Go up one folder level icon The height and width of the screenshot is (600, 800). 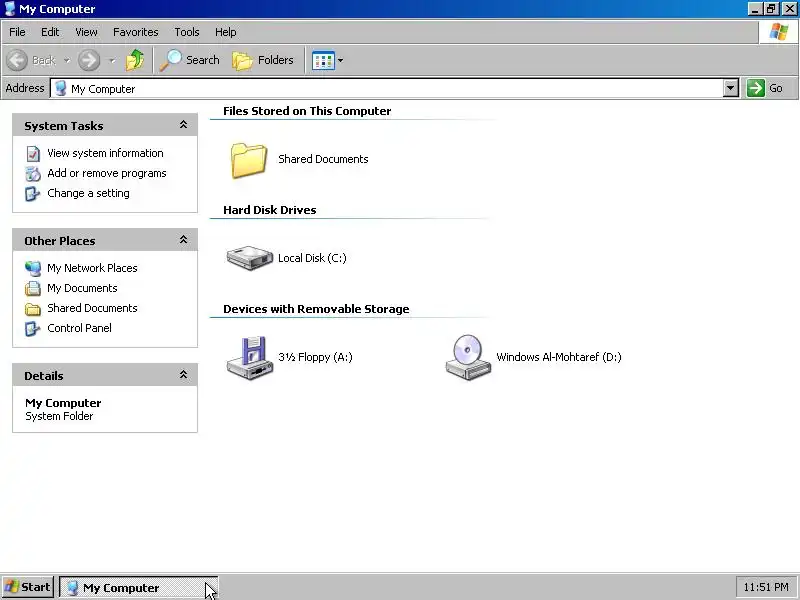135,60
